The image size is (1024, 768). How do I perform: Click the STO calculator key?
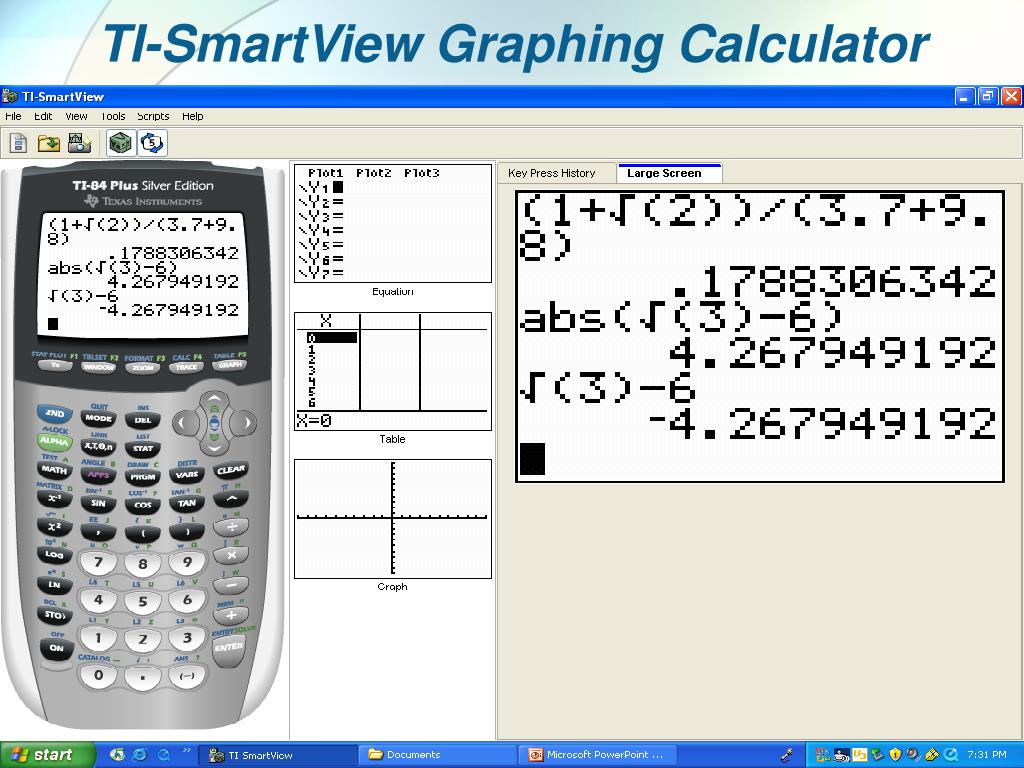[x=55, y=615]
